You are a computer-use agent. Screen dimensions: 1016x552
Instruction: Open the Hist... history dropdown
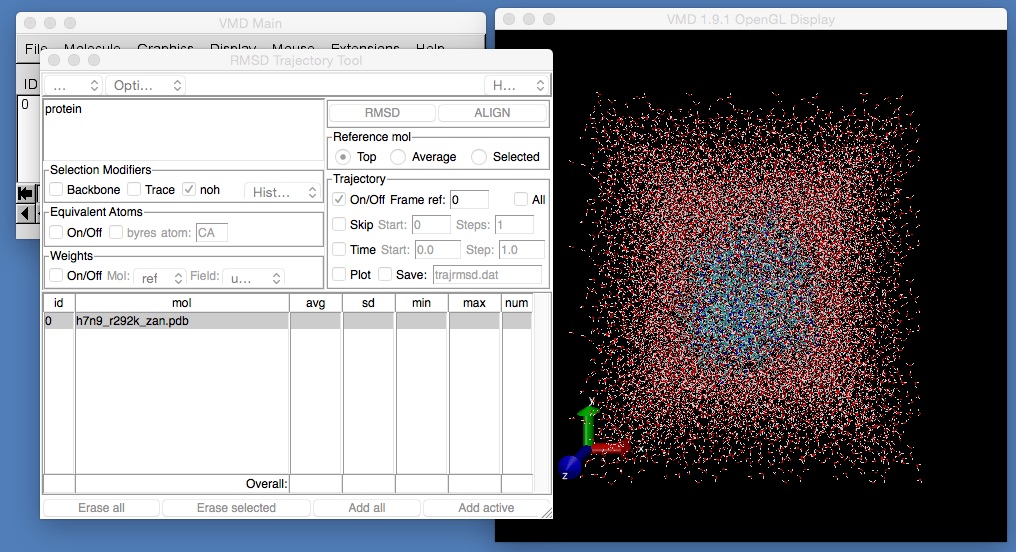283,192
